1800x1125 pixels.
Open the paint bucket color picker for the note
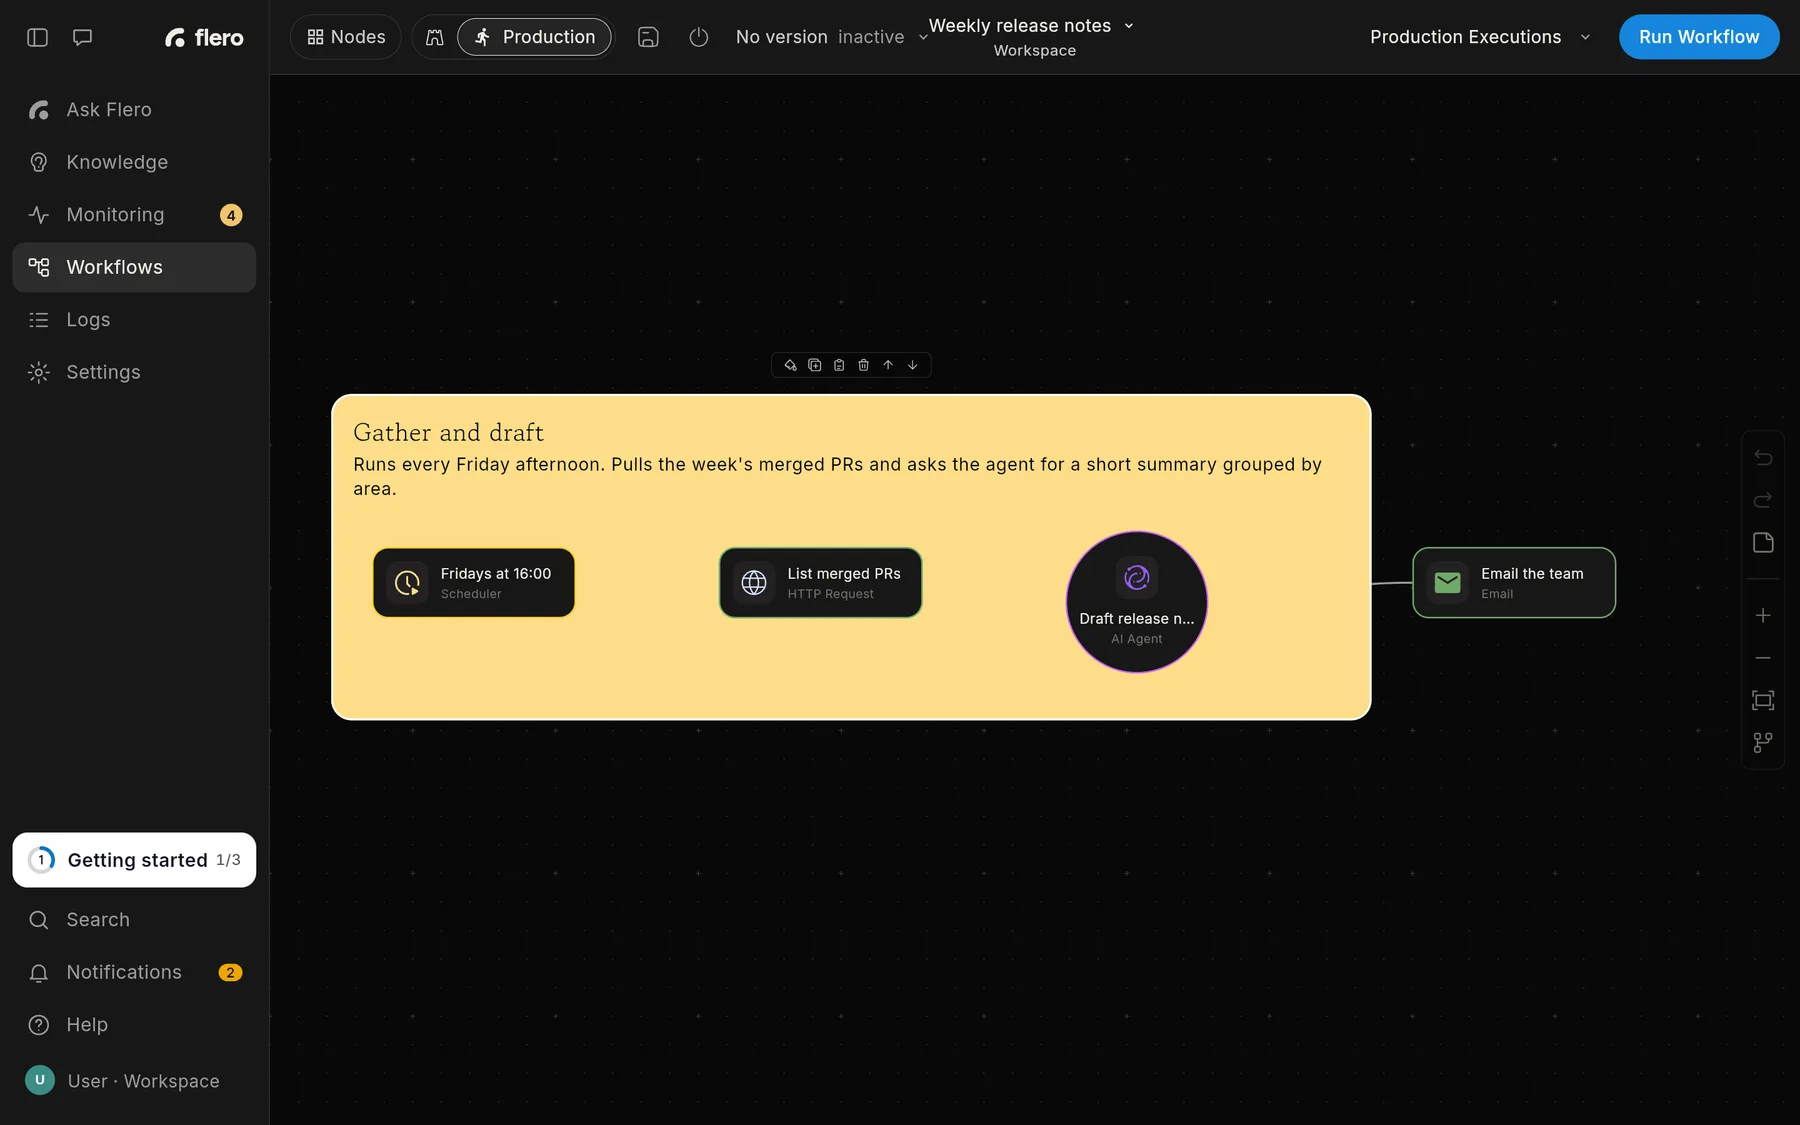point(790,365)
